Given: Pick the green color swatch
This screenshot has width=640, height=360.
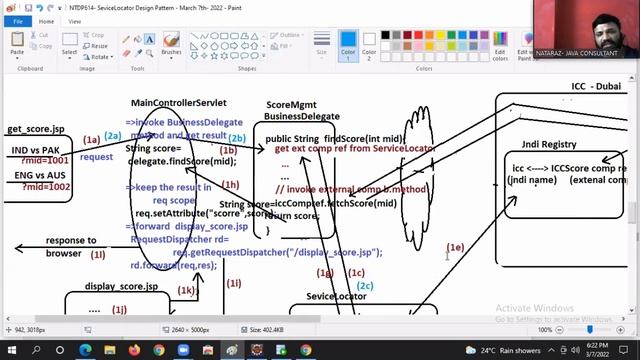Looking at the screenshot, I should (x=451, y=35).
